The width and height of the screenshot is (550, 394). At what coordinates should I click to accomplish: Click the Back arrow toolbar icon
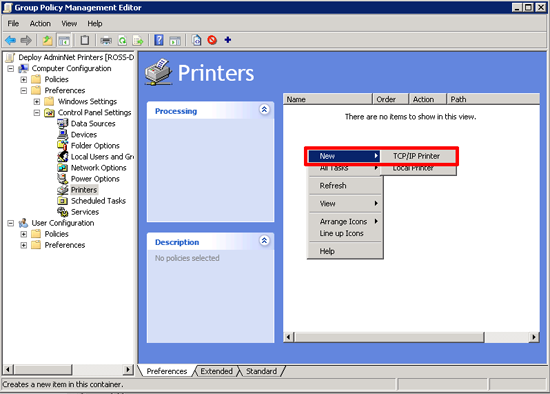pos(11,40)
